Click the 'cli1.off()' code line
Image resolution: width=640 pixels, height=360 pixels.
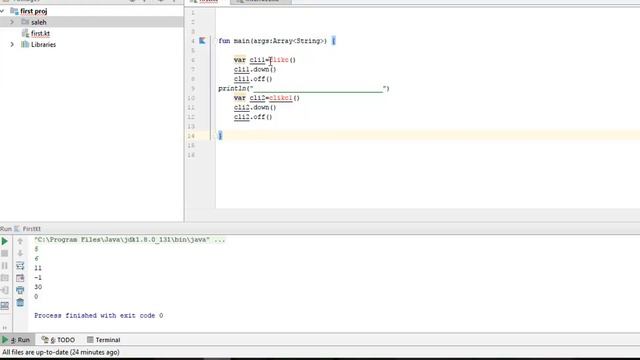[x=253, y=79]
